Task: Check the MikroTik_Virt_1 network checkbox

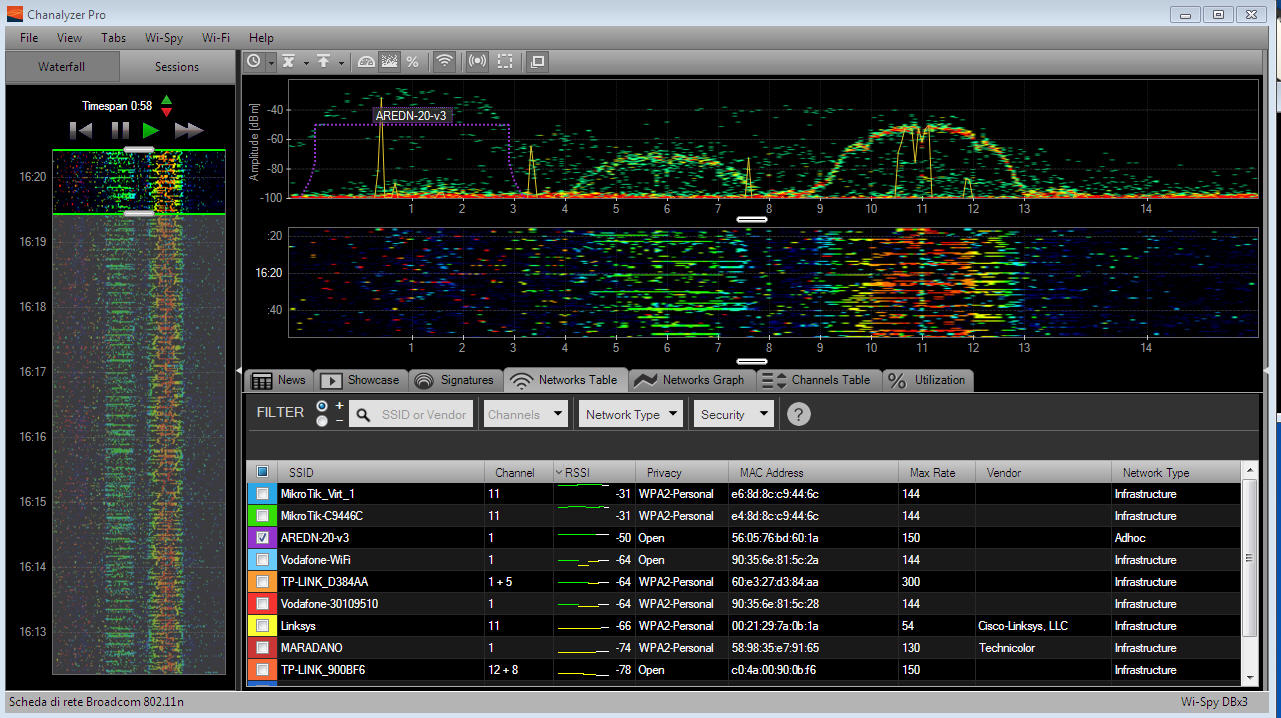Action: (262, 494)
